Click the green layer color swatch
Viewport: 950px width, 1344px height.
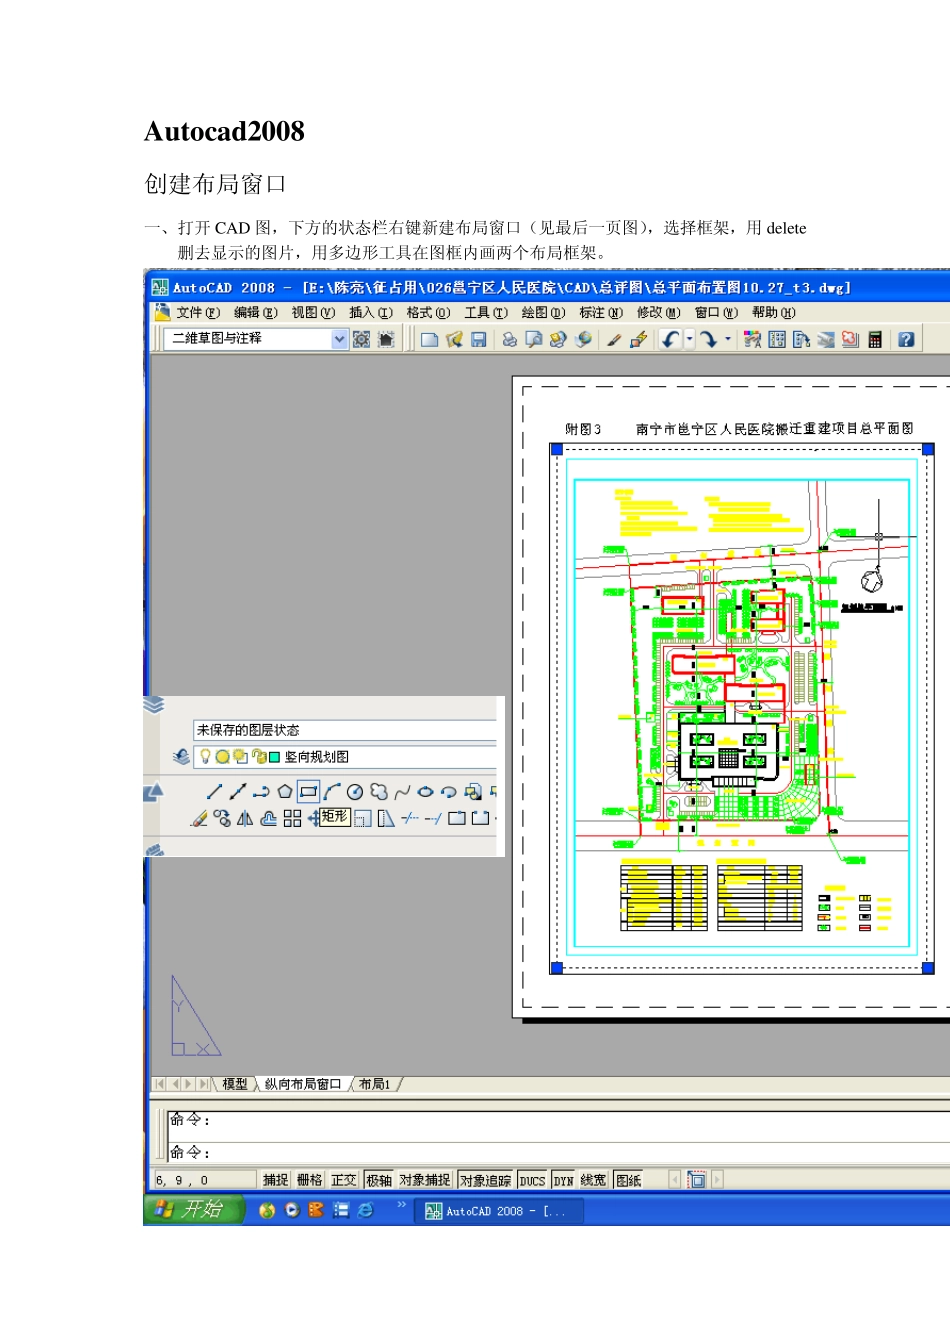point(275,757)
